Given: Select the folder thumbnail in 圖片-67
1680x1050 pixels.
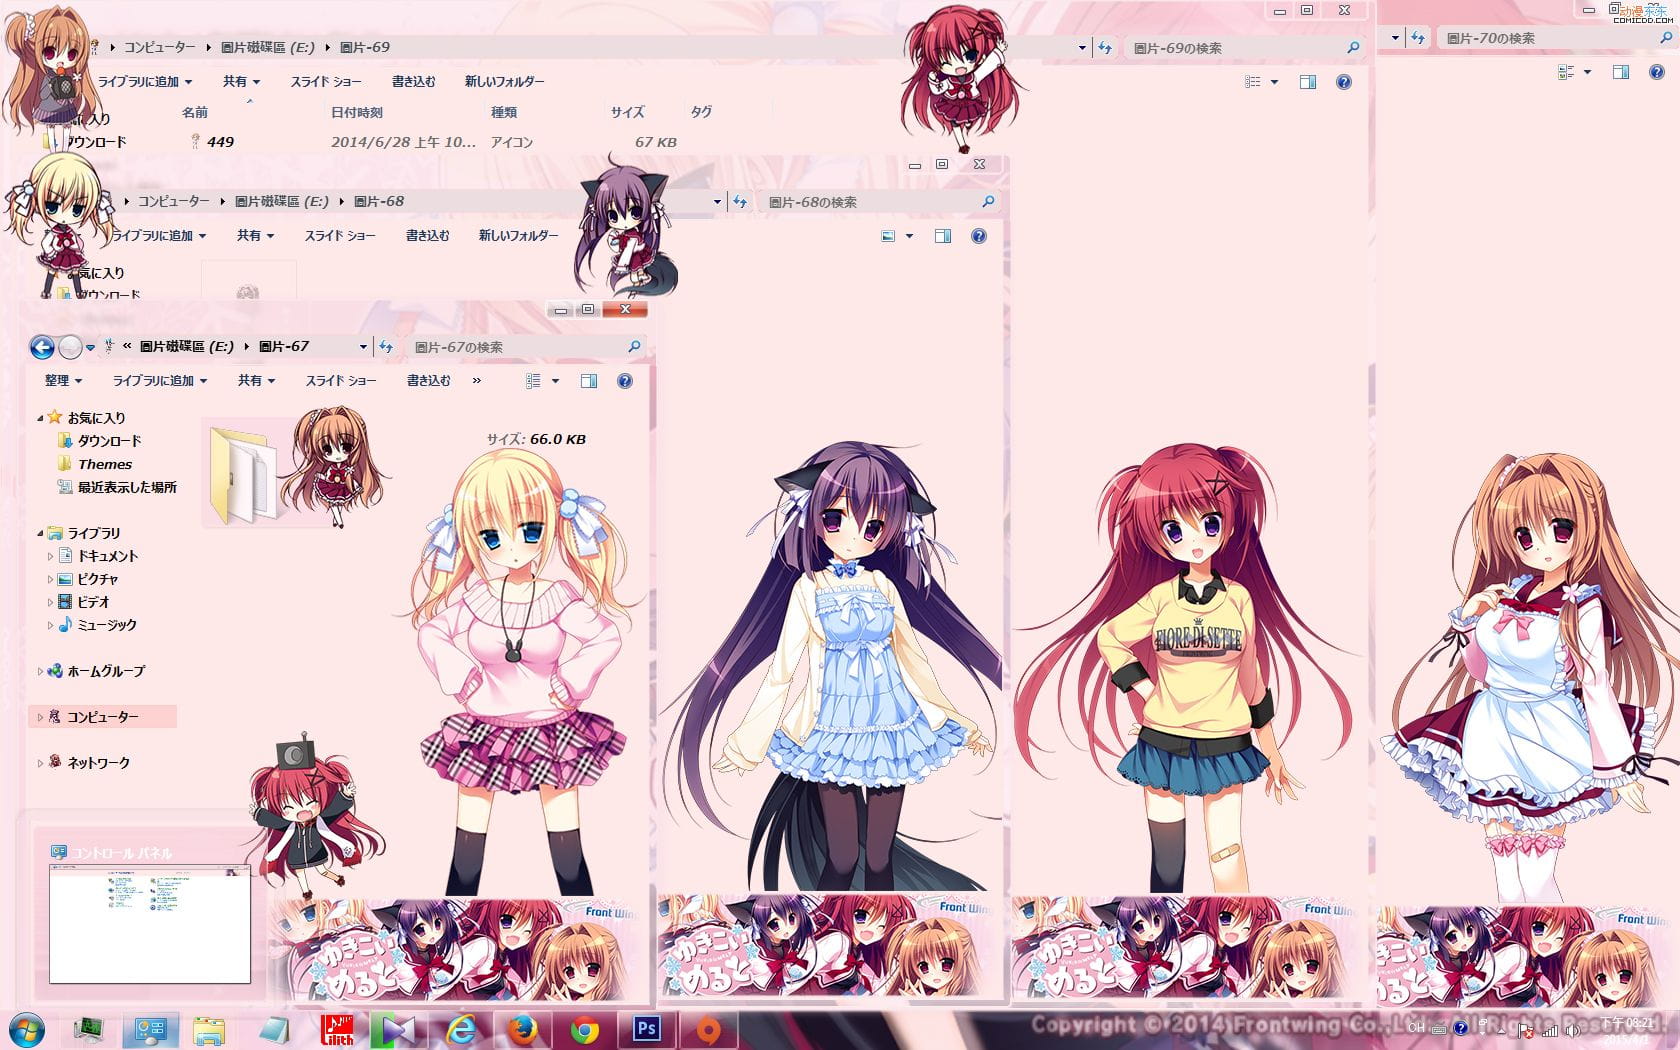Looking at the screenshot, I should [246, 475].
